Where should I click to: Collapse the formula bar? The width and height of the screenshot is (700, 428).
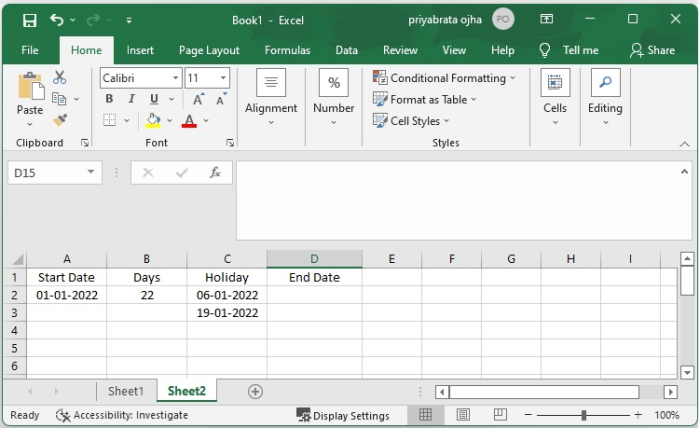click(x=684, y=172)
